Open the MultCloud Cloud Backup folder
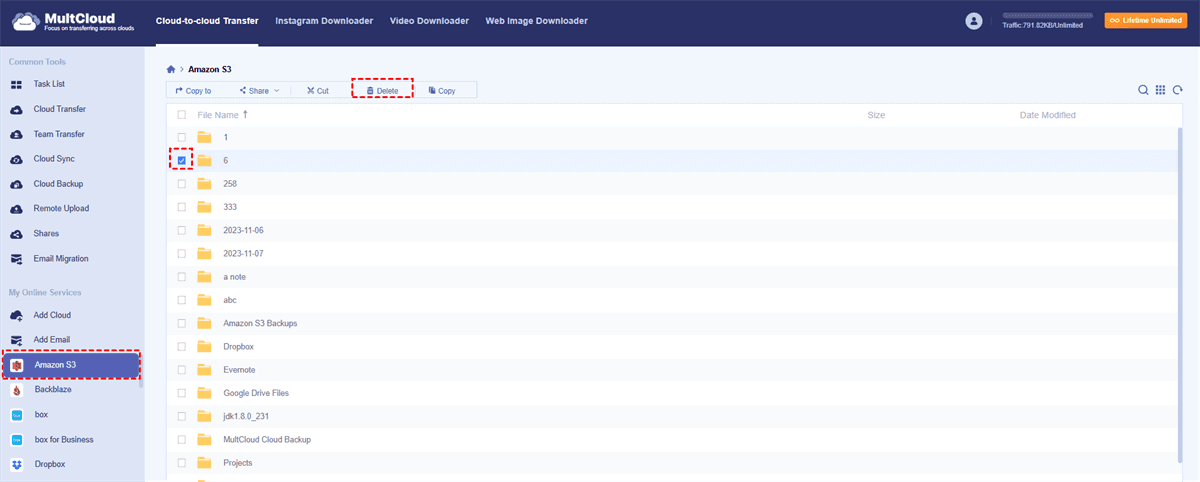Viewport: 1200px width, 482px height. point(267,440)
